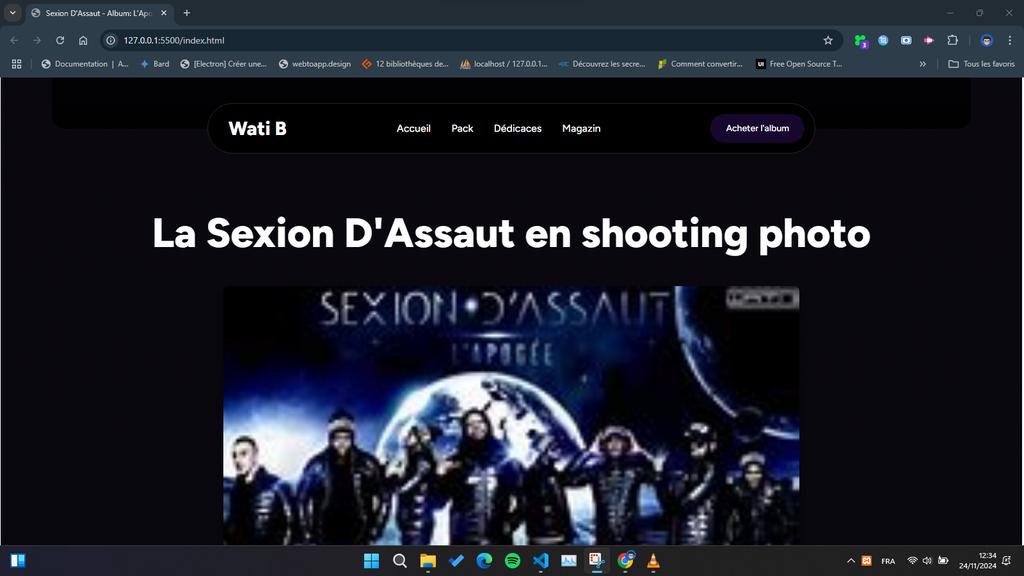Open the Bard bookmark
Screen dimensions: 1024x576
[x=155, y=64]
